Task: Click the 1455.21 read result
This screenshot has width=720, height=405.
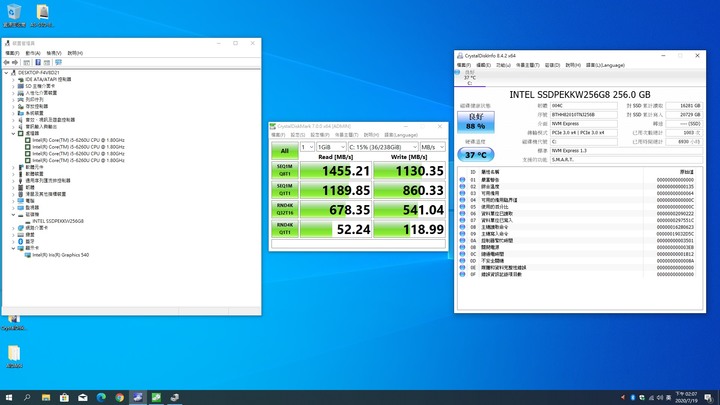Action: point(335,171)
